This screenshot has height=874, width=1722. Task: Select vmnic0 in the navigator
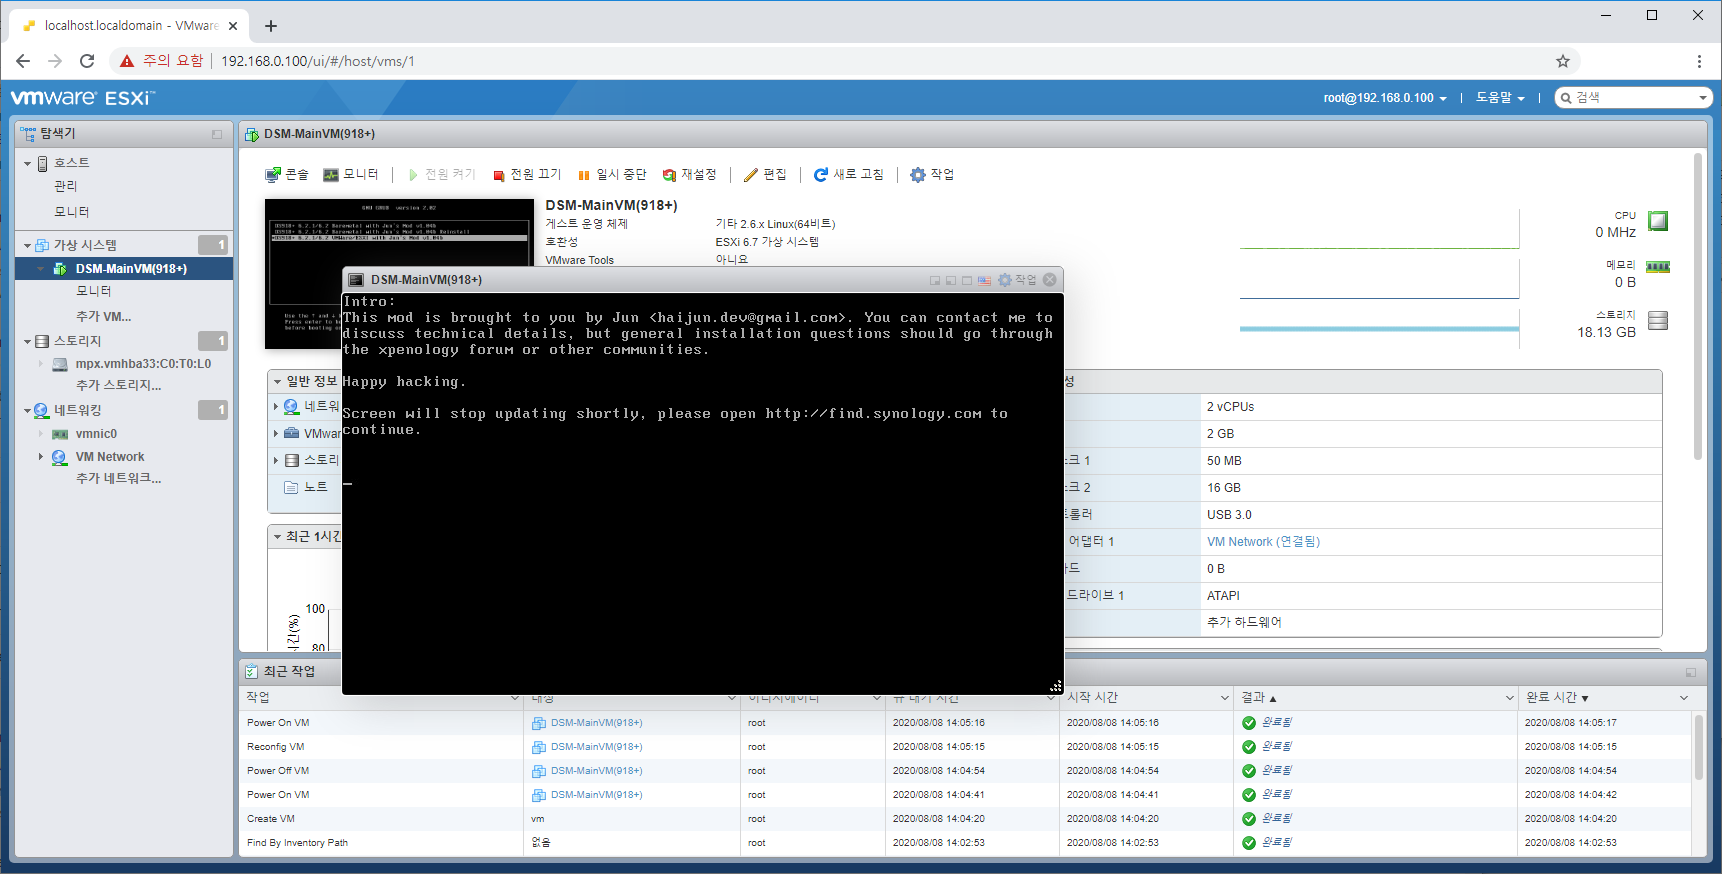coord(96,434)
